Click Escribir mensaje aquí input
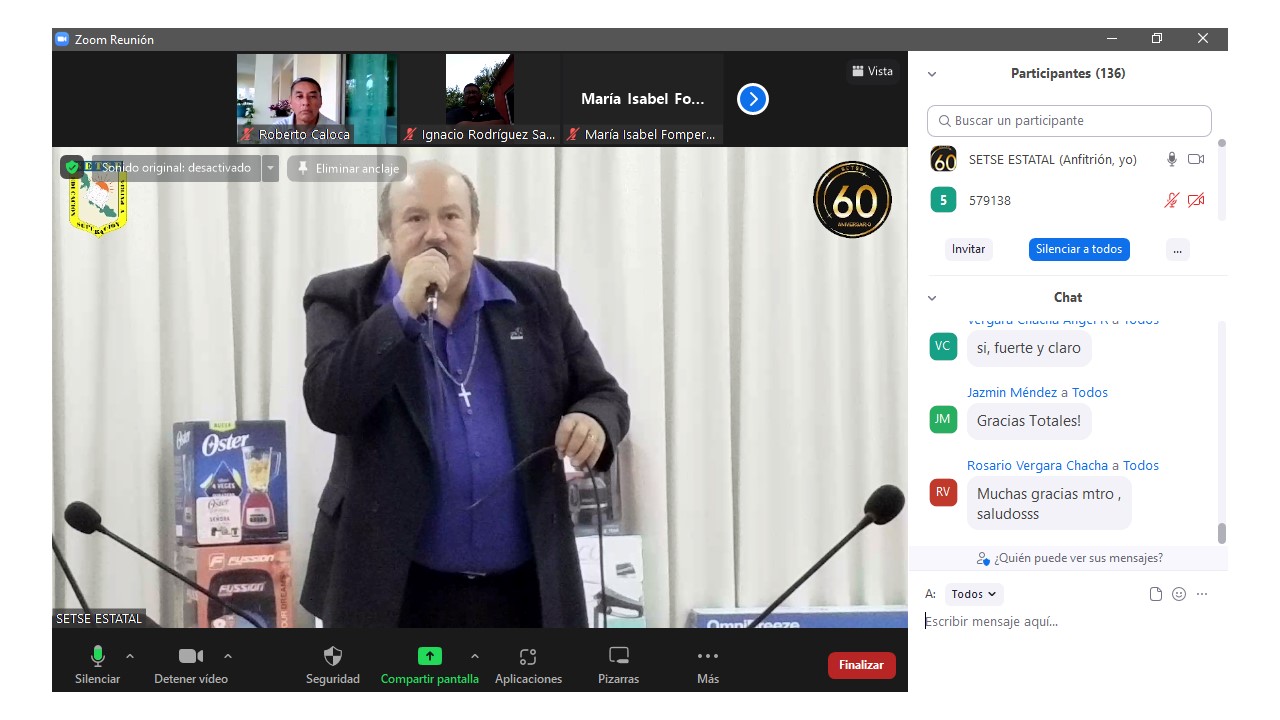This screenshot has width=1280, height=720. pos(1068,622)
